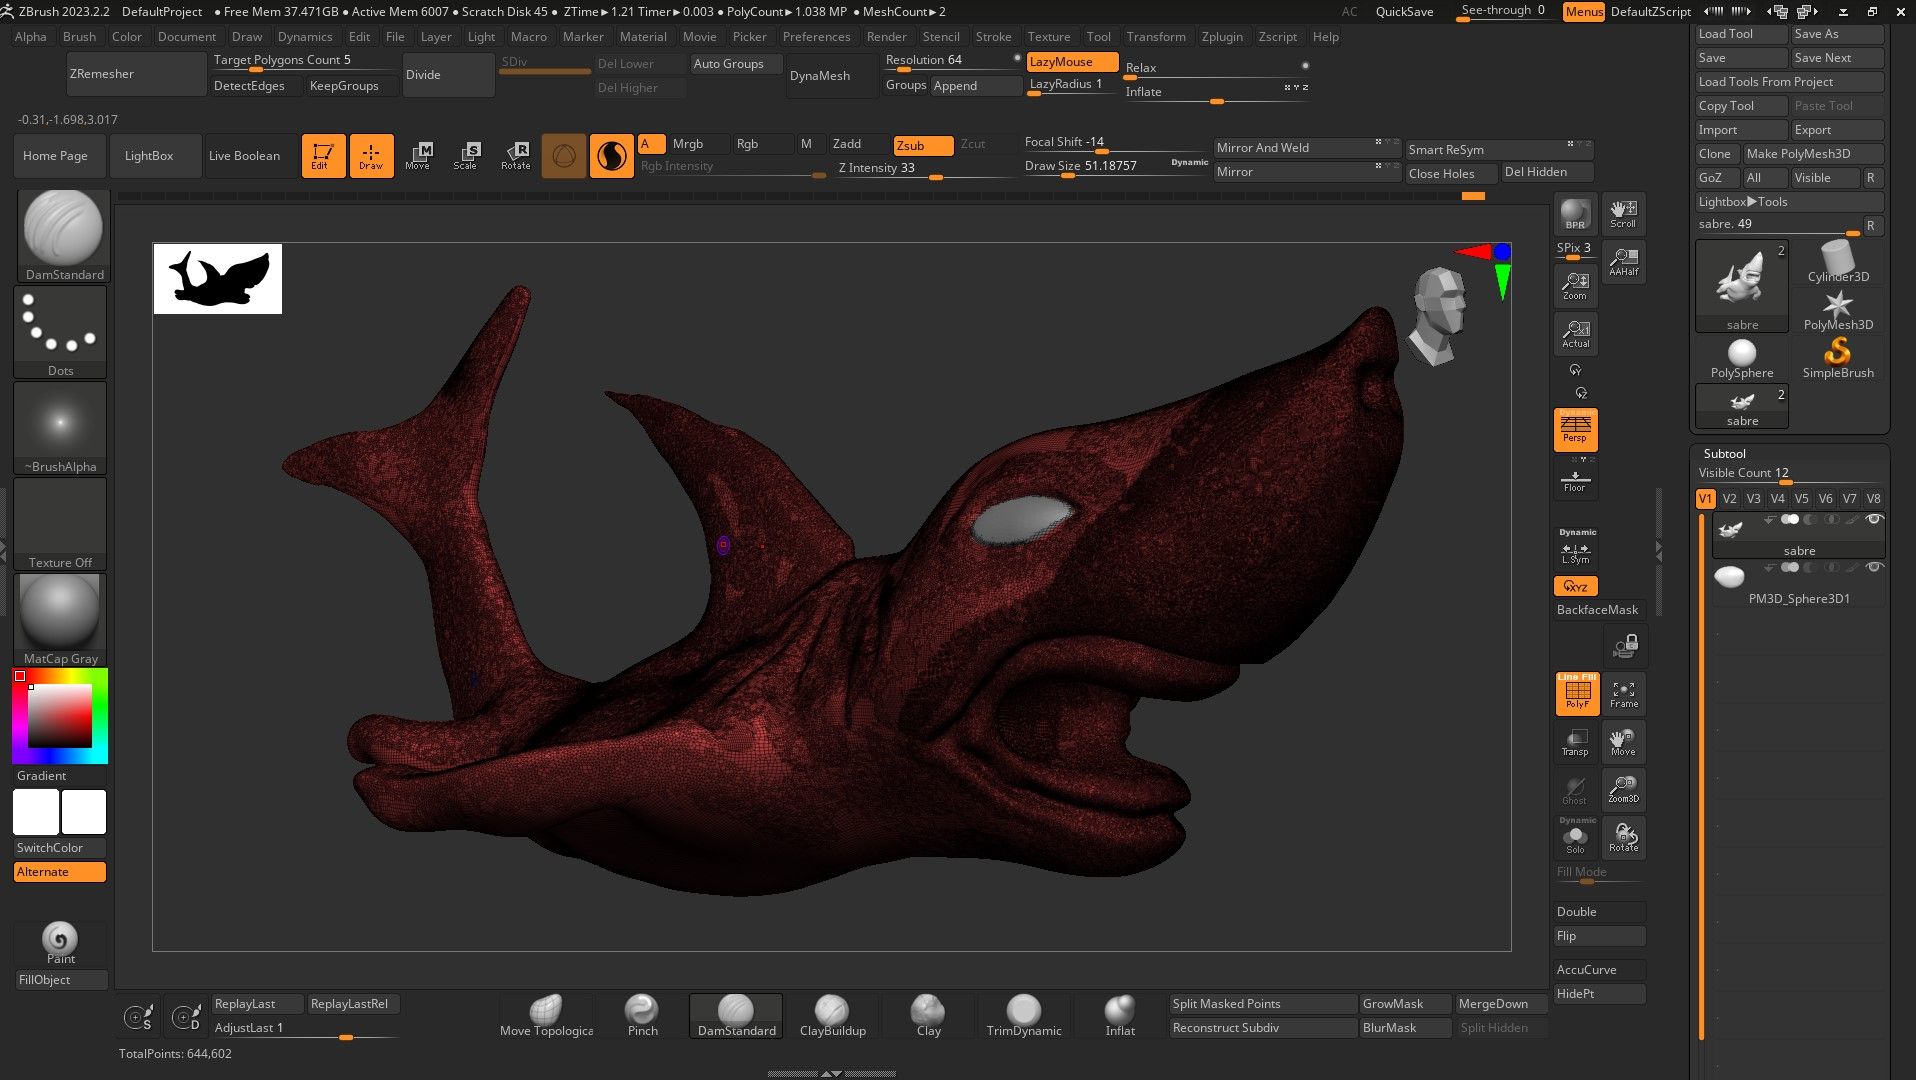Select the Move gizmo tool

click(418, 155)
